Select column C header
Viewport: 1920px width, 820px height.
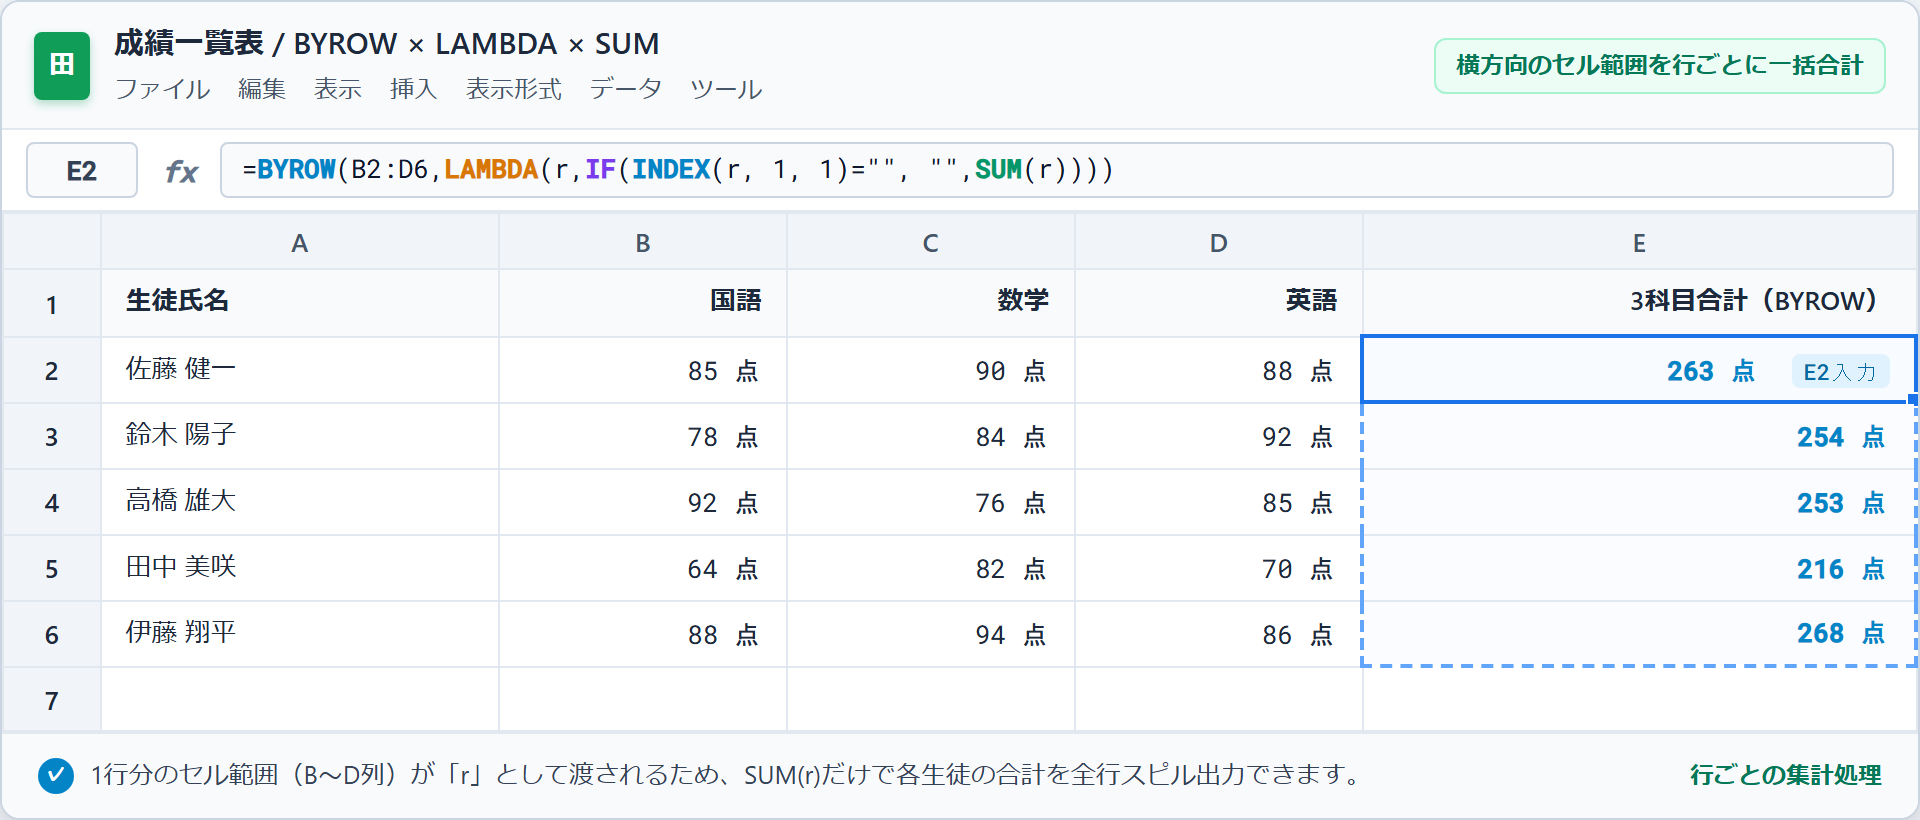coord(931,242)
